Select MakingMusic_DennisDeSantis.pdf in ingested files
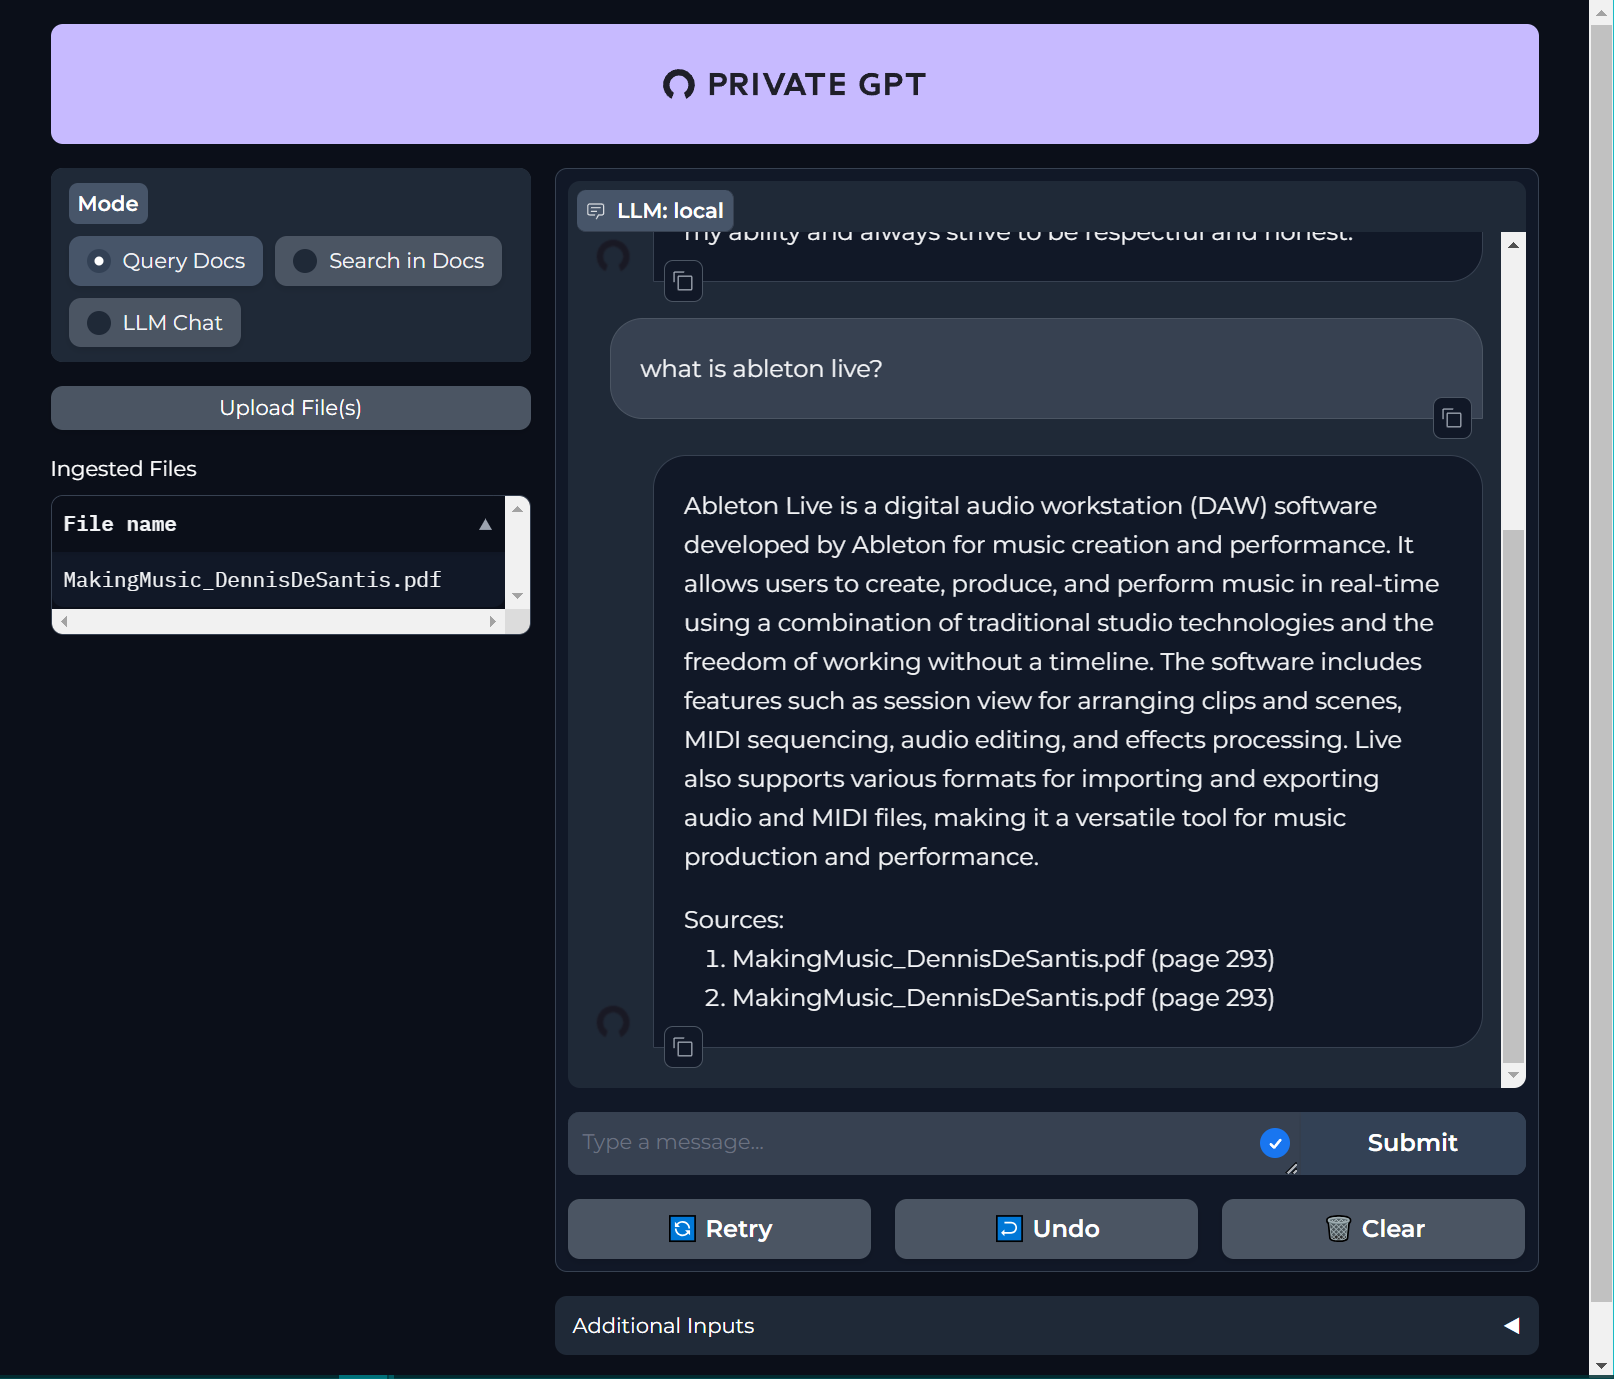The height and width of the screenshot is (1379, 1614). tap(252, 580)
